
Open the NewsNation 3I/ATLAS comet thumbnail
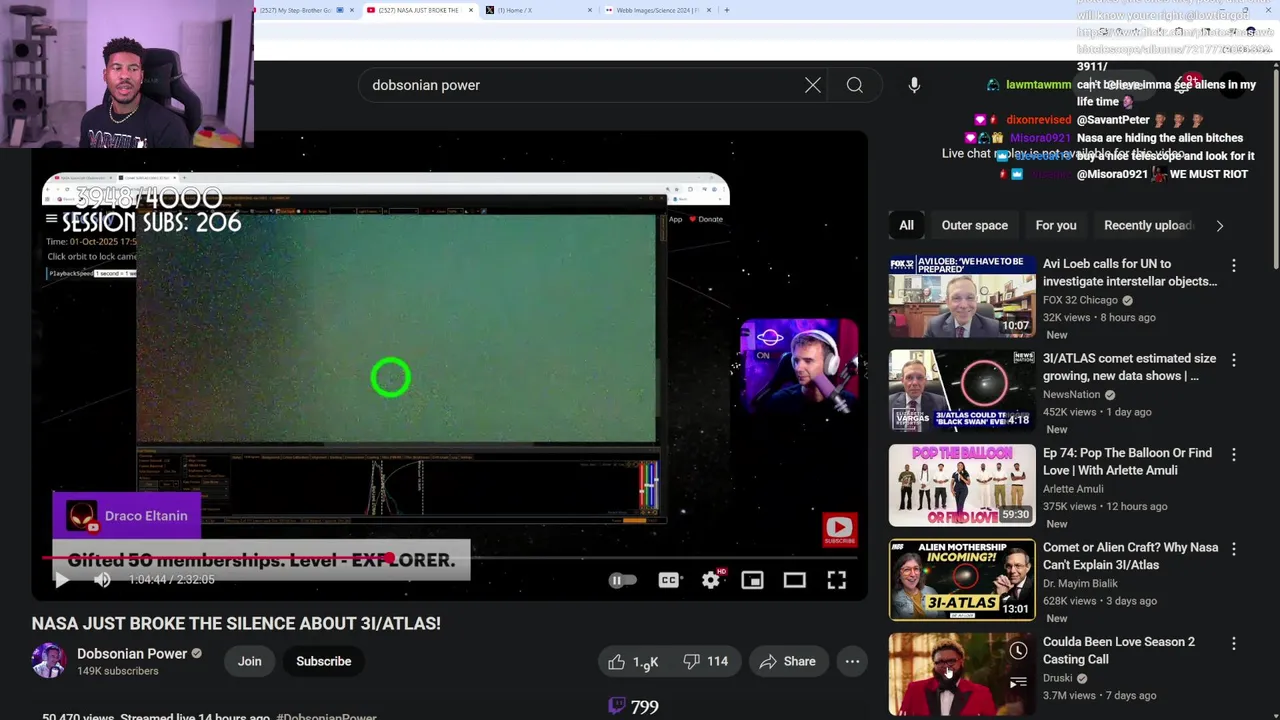tap(962, 391)
